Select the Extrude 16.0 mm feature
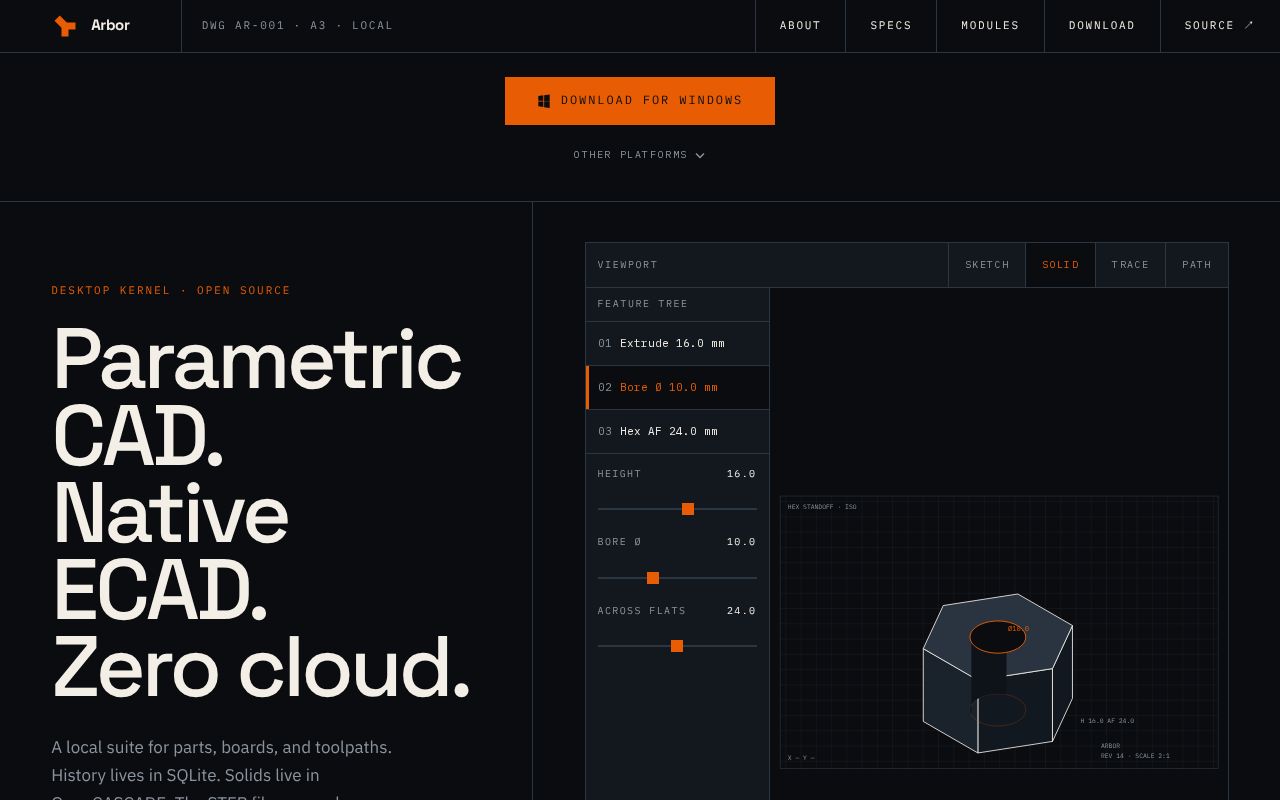Image resolution: width=1280 pixels, height=800 pixels. (x=678, y=344)
